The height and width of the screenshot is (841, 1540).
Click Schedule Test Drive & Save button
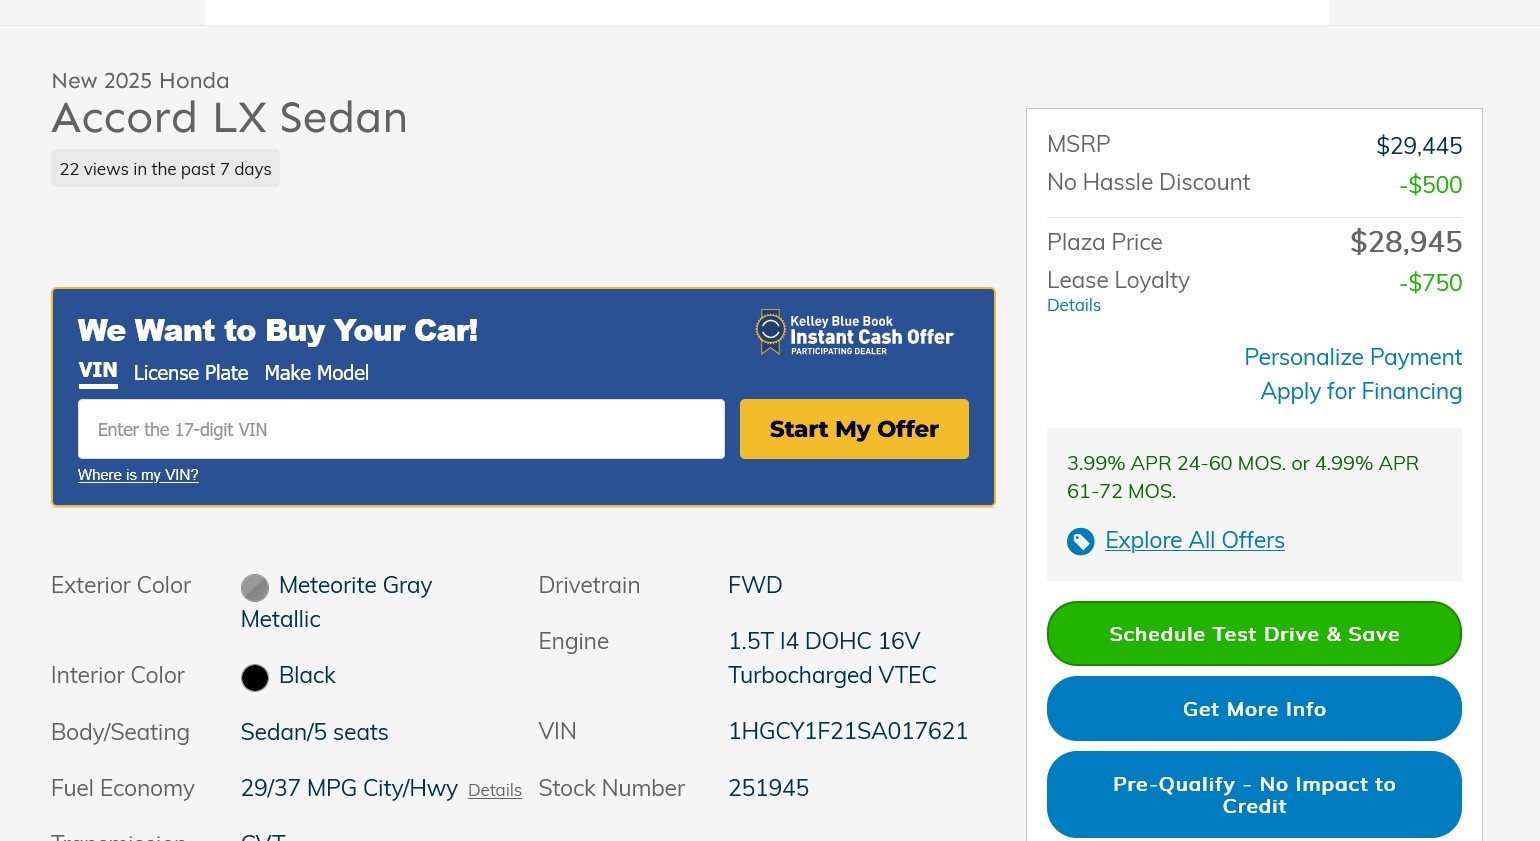point(1254,633)
